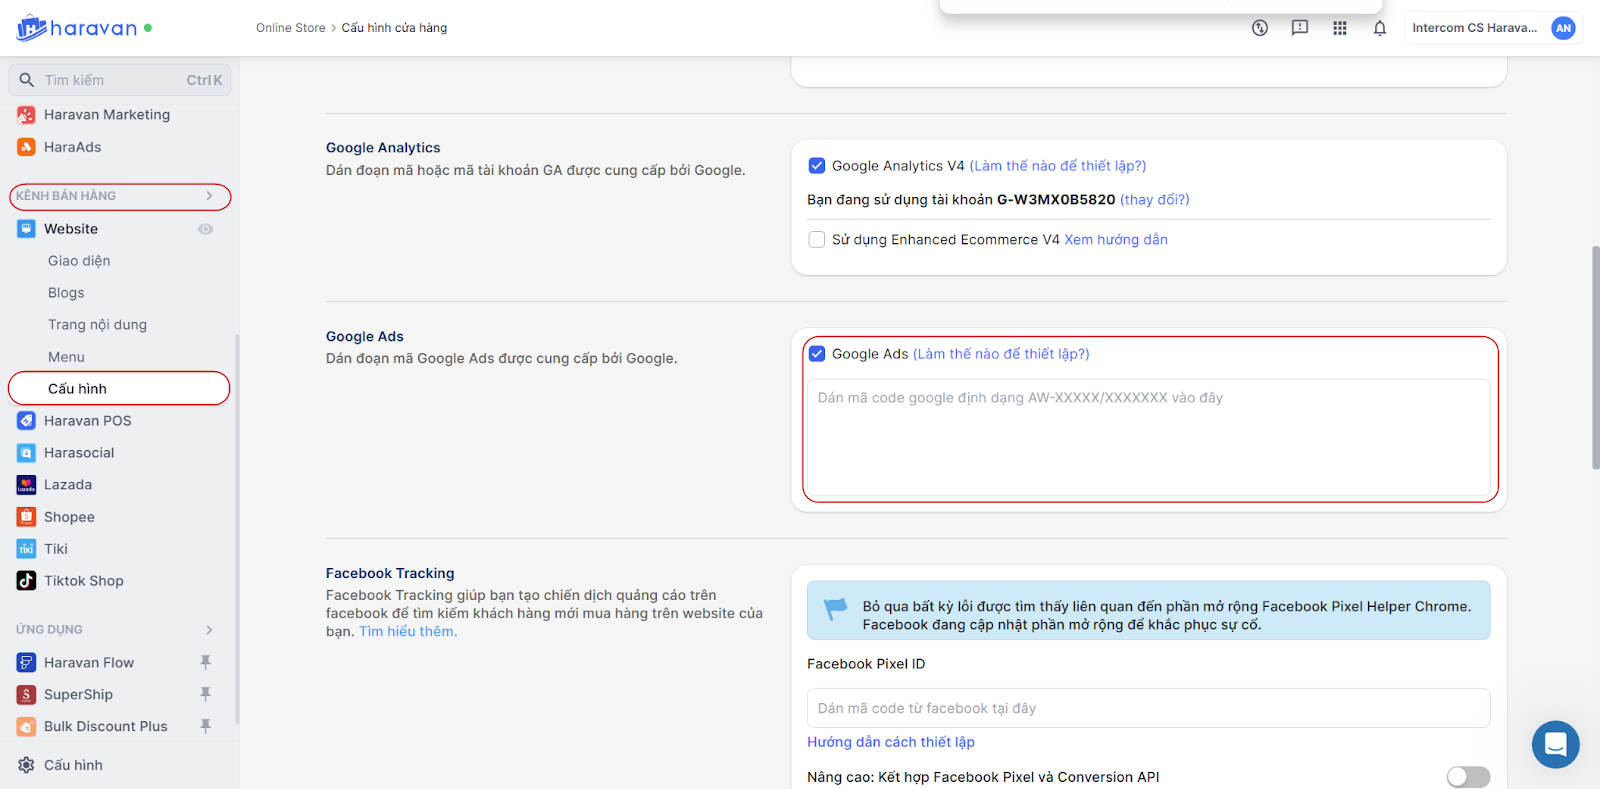Expand the ỨNG DỤNG section arrow
The image size is (1600, 789).
click(x=209, y=630)
